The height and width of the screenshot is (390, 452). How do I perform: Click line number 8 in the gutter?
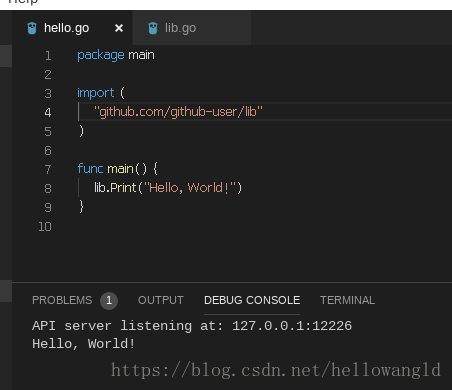tap(48, 189)
